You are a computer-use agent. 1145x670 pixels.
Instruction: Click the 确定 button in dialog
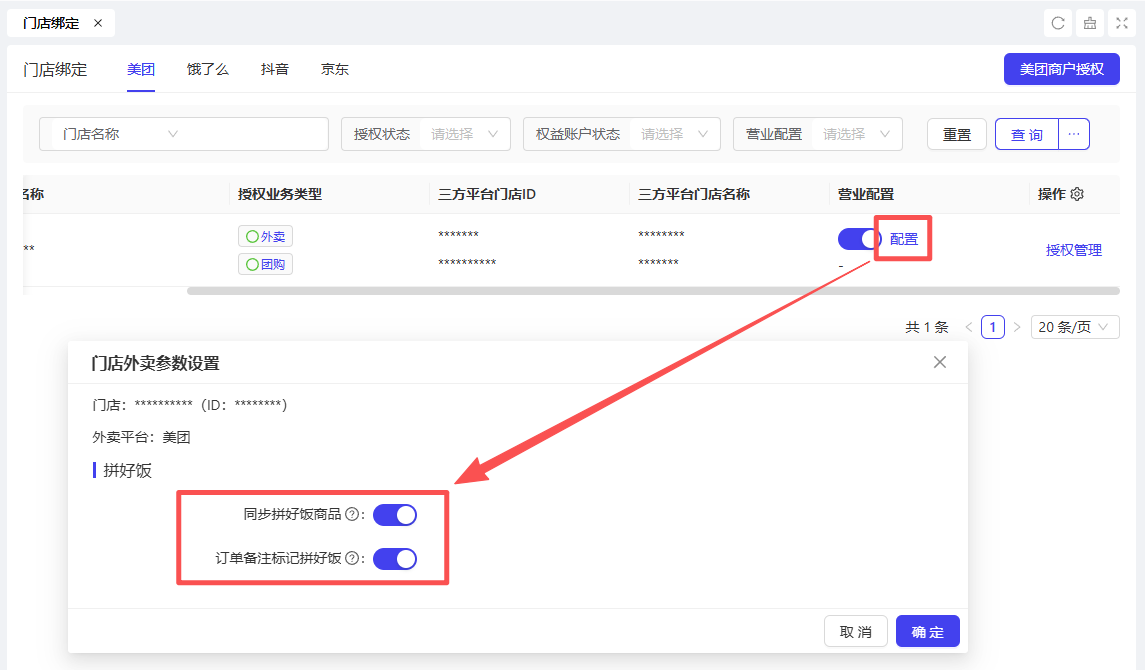coord(927,632)
